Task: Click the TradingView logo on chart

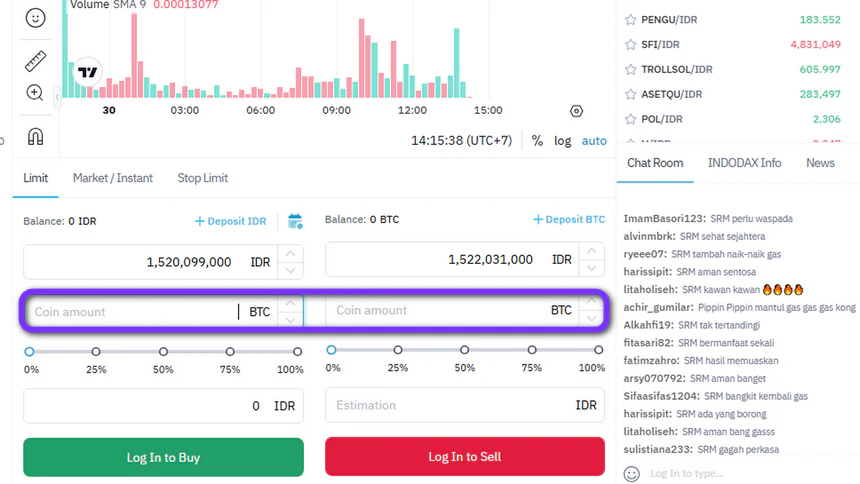Action: pyautogui.click(x=87, y=72)
